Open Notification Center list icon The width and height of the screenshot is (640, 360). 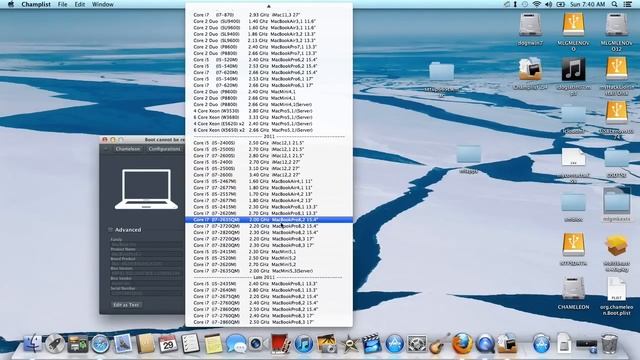(x=628, y=4)
